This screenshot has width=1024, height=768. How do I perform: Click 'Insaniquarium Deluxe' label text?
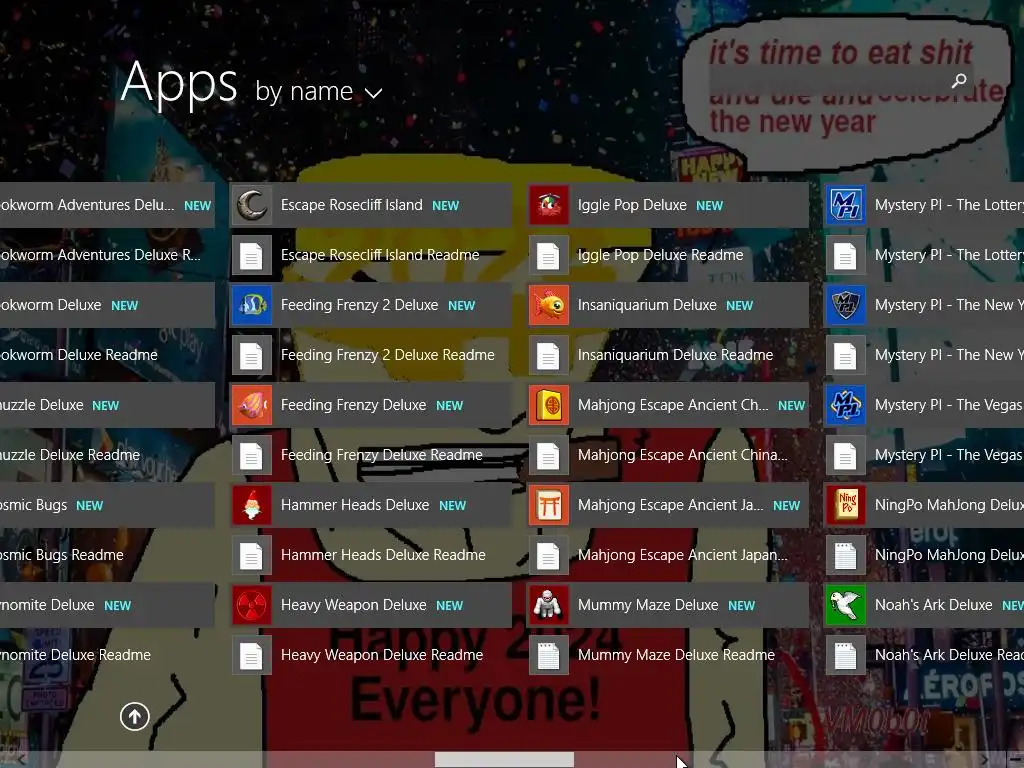(647, 305)
